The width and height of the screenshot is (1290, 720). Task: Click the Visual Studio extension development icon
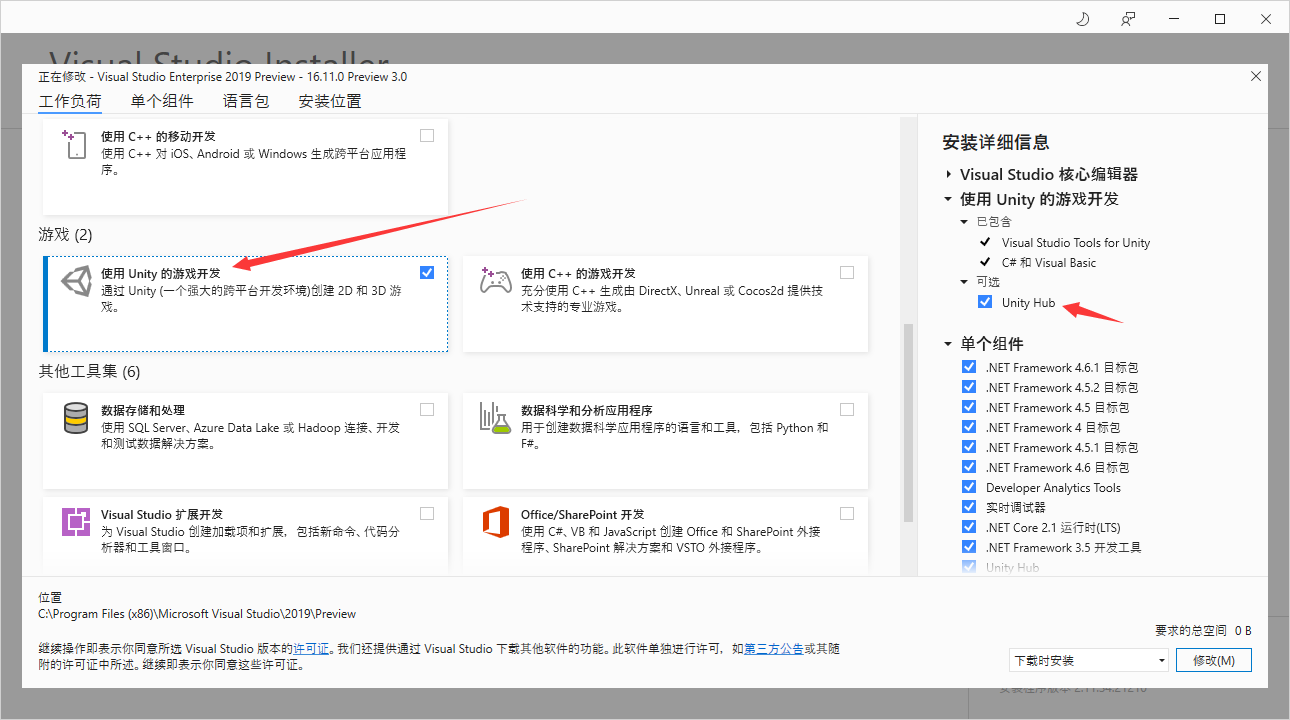(76, 522)
